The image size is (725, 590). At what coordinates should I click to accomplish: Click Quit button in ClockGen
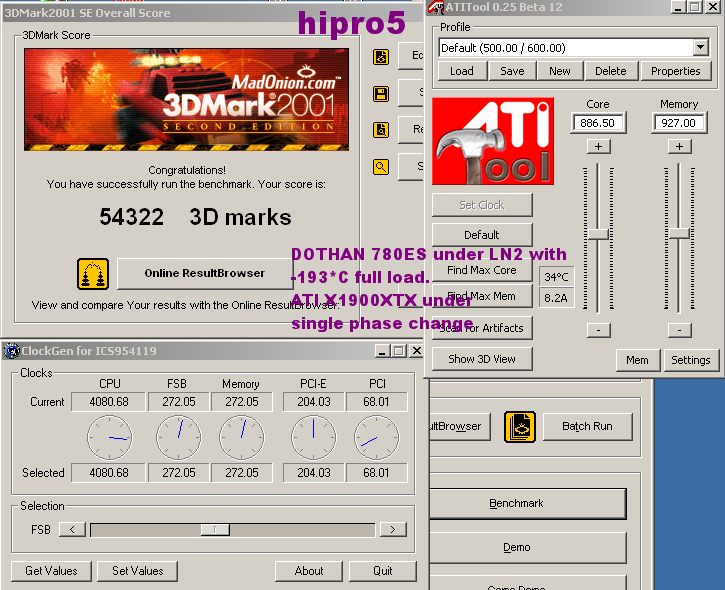pyautogui.click(x=383, y=571)
